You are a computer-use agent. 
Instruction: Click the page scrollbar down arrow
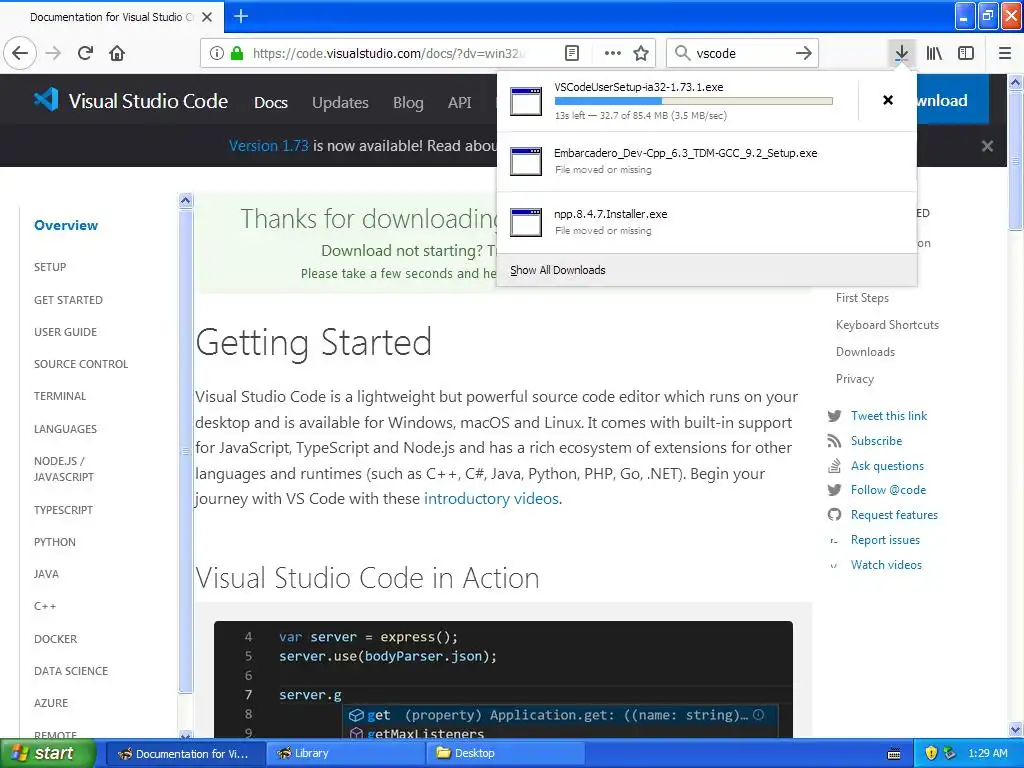(x=1016, y=729)
